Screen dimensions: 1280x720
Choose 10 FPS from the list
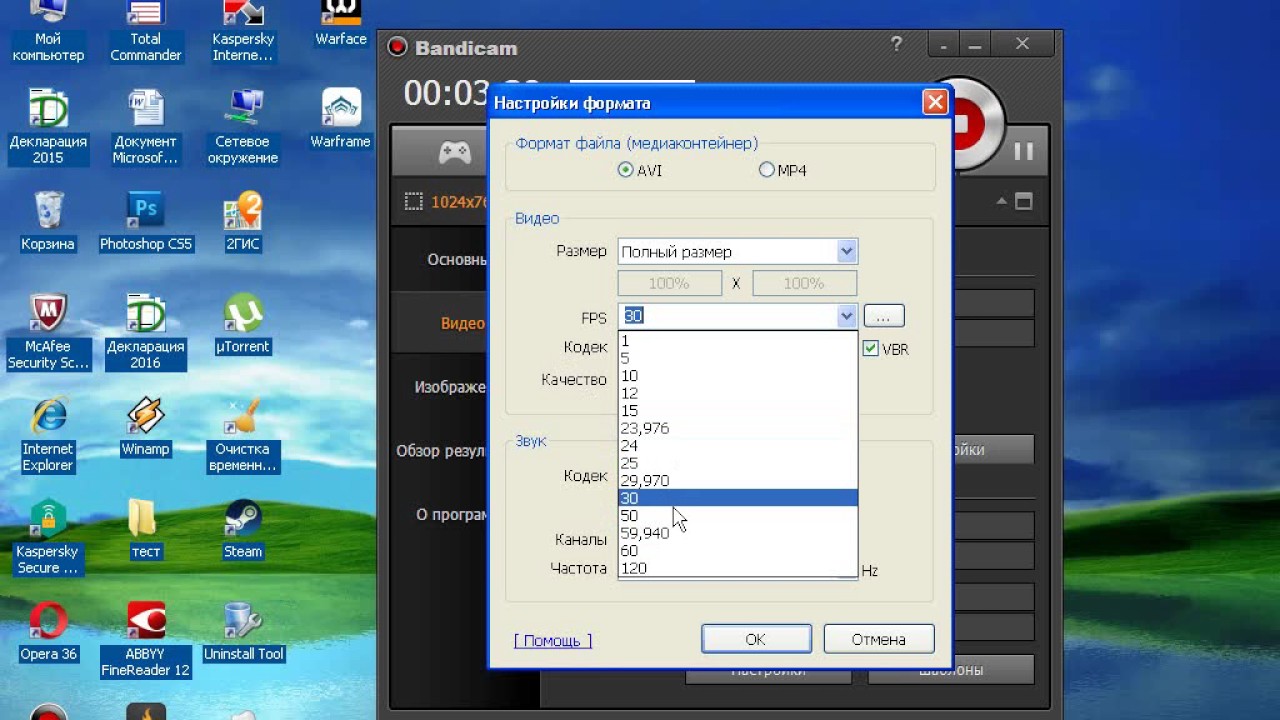click(x=738, y=376)
